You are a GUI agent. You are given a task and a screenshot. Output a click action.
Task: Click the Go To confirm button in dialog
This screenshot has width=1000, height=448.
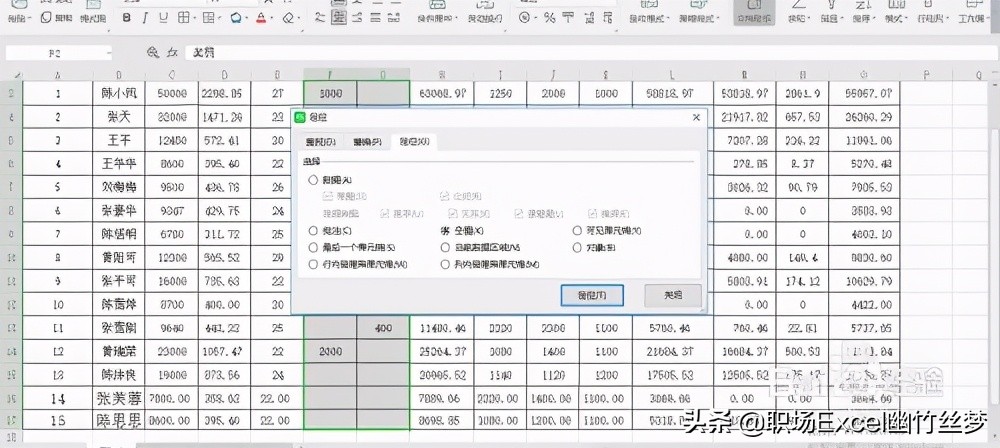pos(592,295)
